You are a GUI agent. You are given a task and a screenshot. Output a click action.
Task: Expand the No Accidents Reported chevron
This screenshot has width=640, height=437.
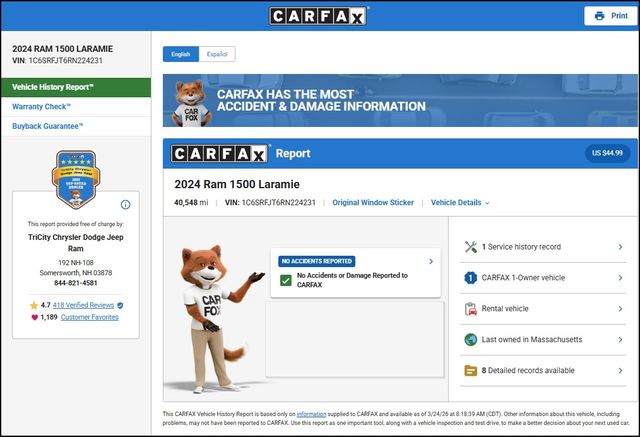[431, 262]
